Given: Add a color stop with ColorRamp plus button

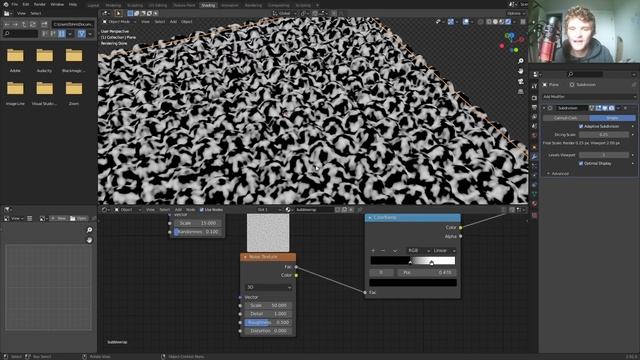Looking at the screenshot, I should (x=373, y=251).
